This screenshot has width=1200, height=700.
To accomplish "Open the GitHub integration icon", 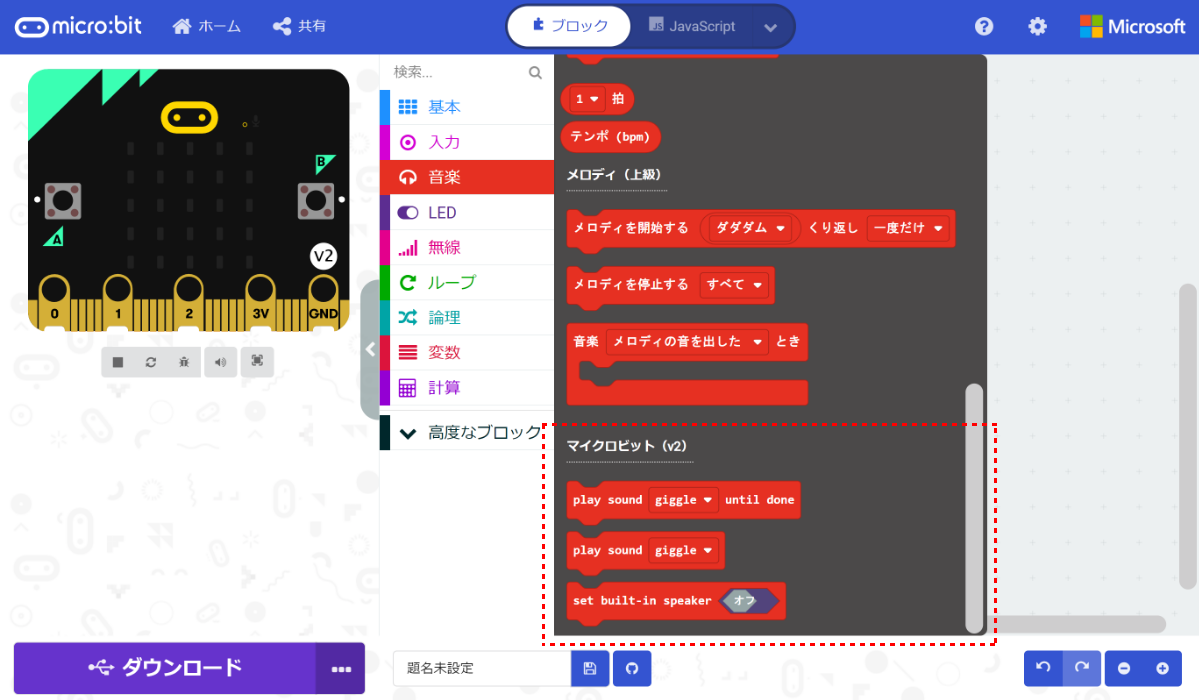I will click(x=631, y=667).
